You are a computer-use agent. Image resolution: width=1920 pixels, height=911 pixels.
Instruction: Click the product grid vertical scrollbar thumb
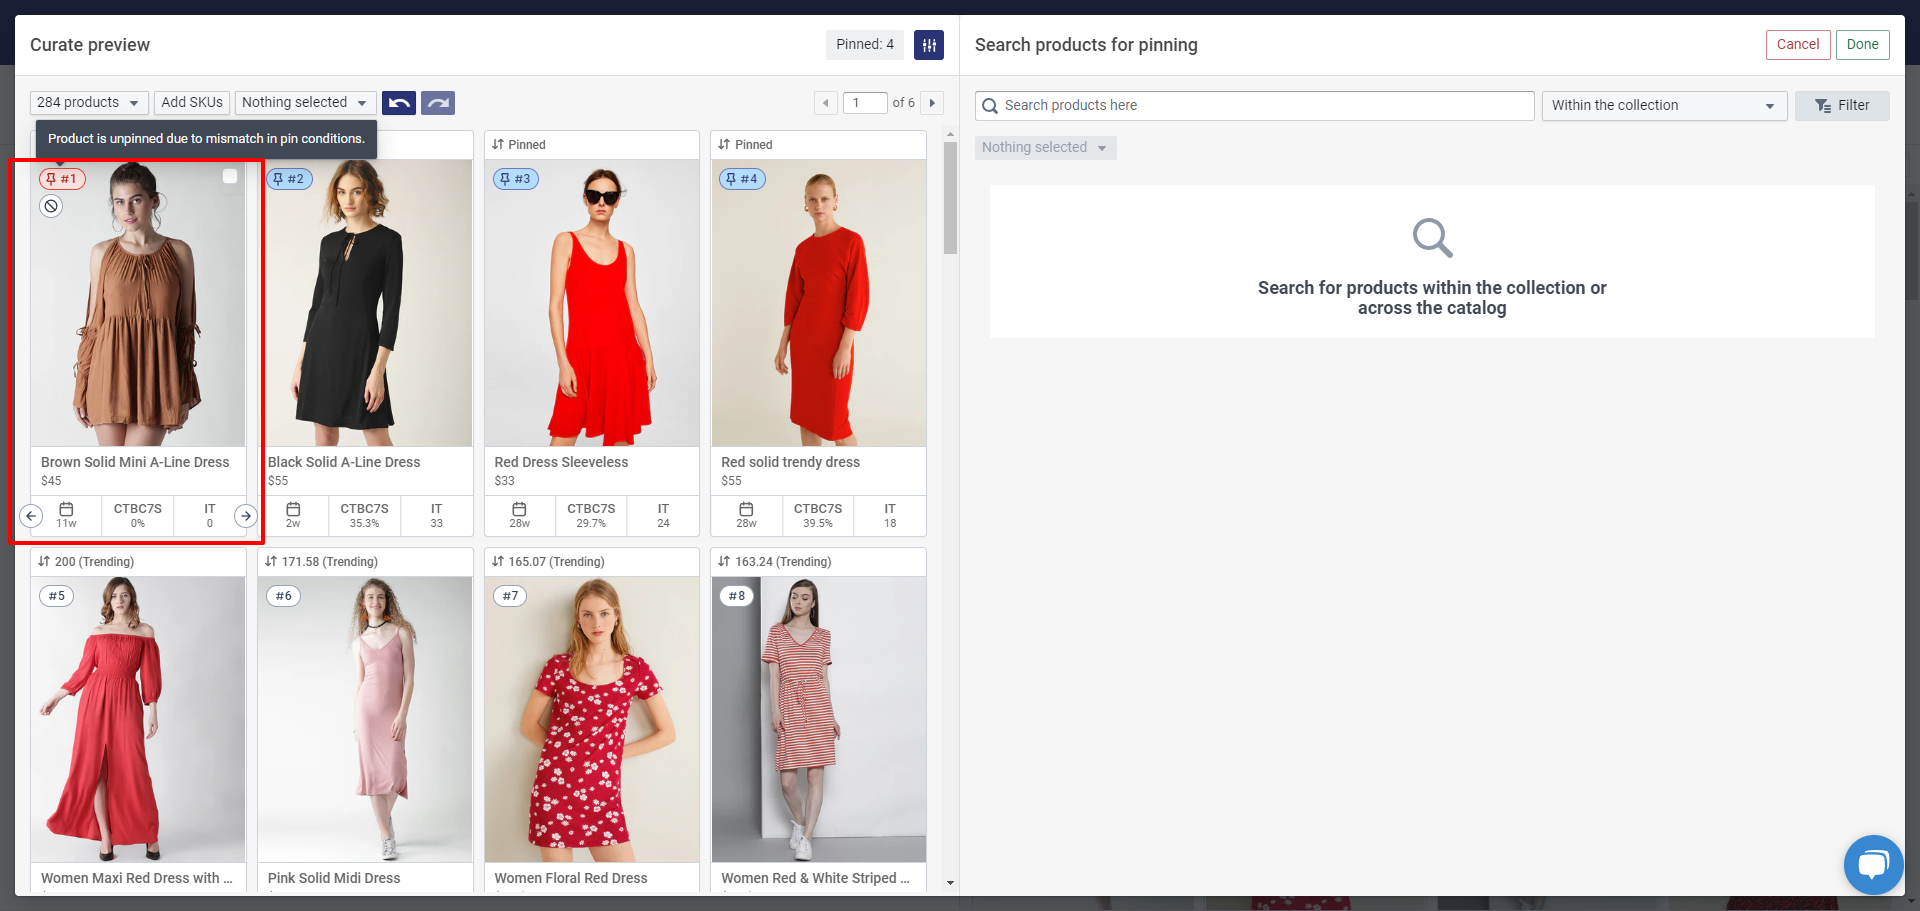coord(950,198)
